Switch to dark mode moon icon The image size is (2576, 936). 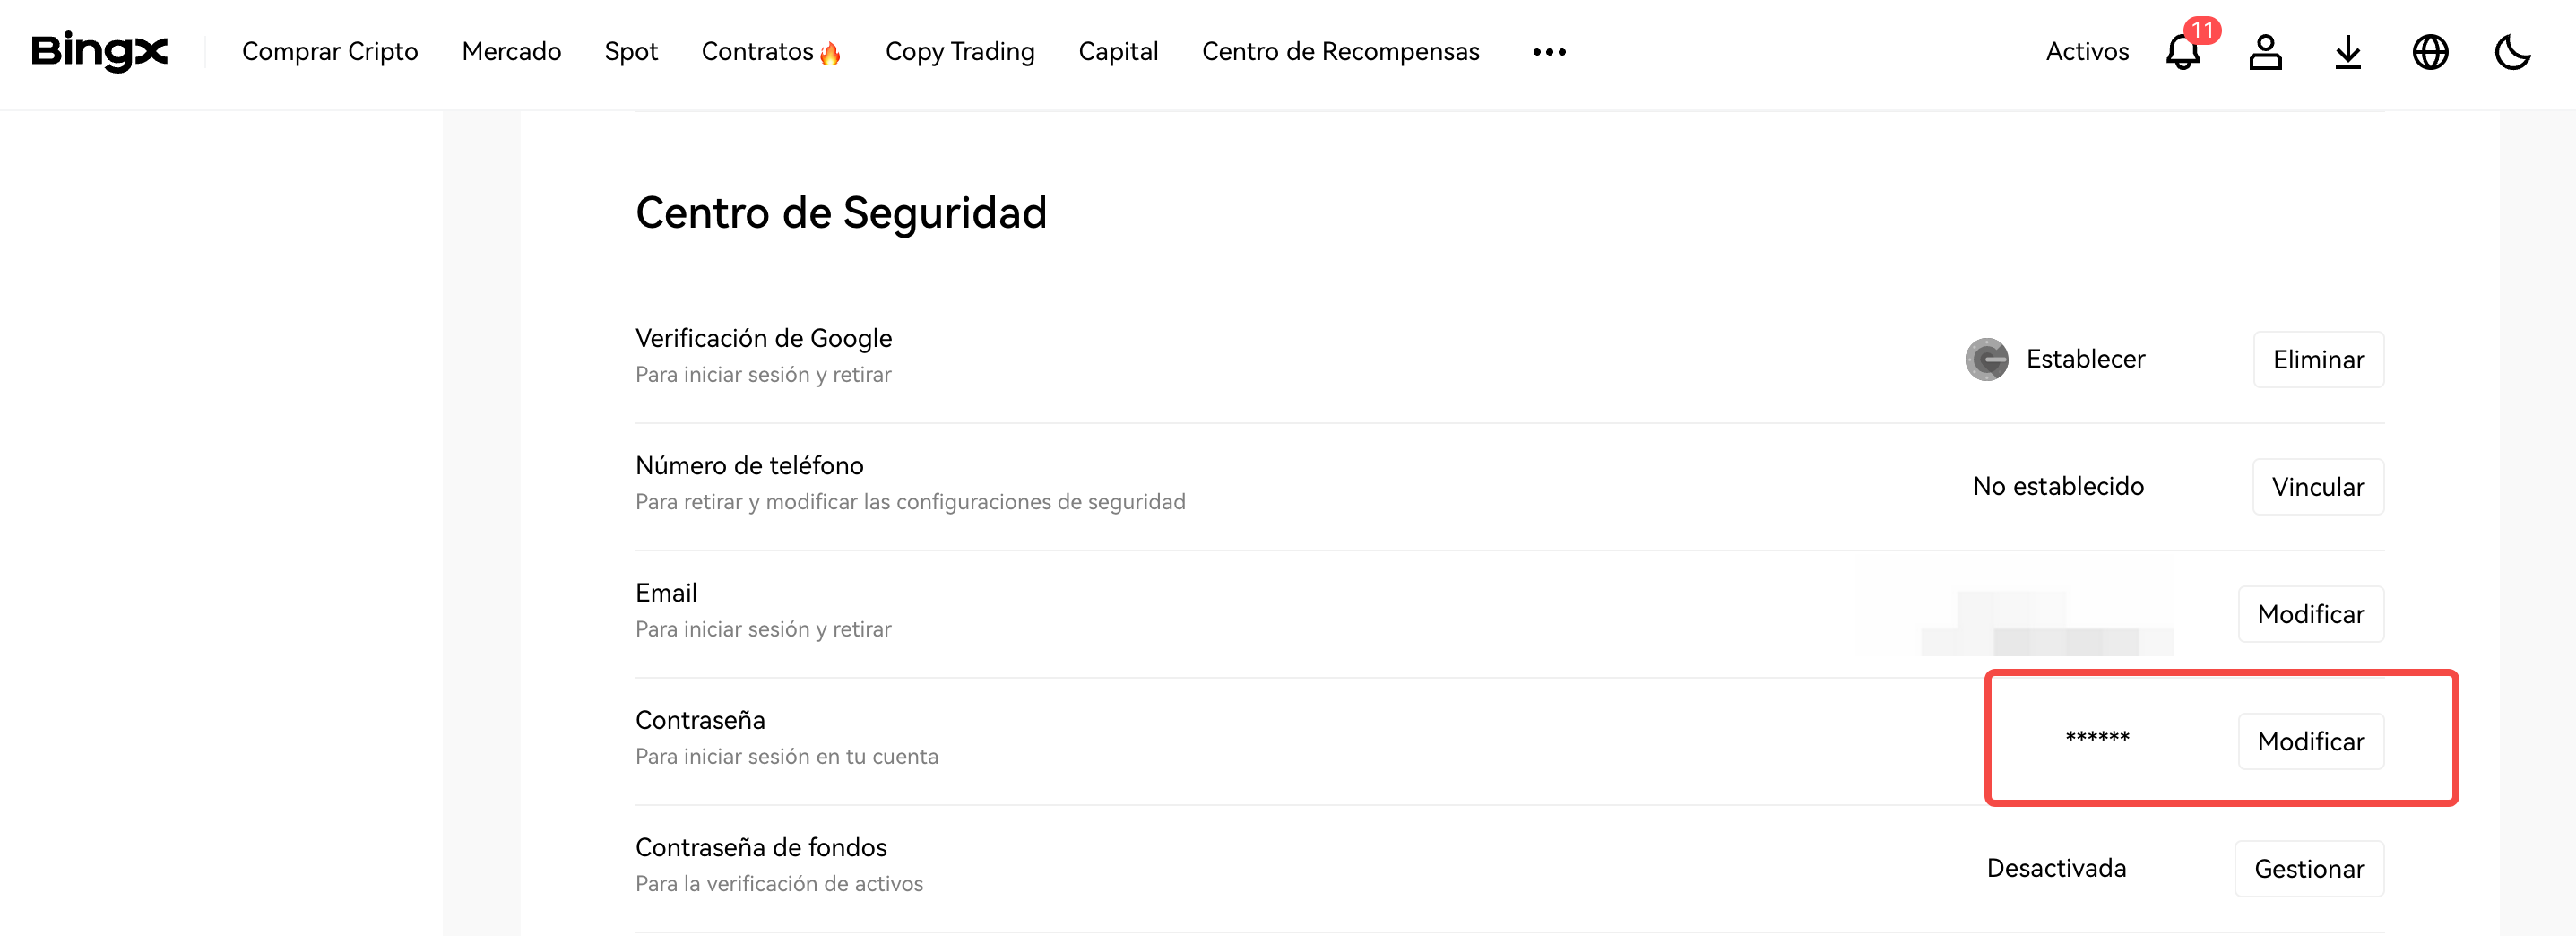[2512, 52]
